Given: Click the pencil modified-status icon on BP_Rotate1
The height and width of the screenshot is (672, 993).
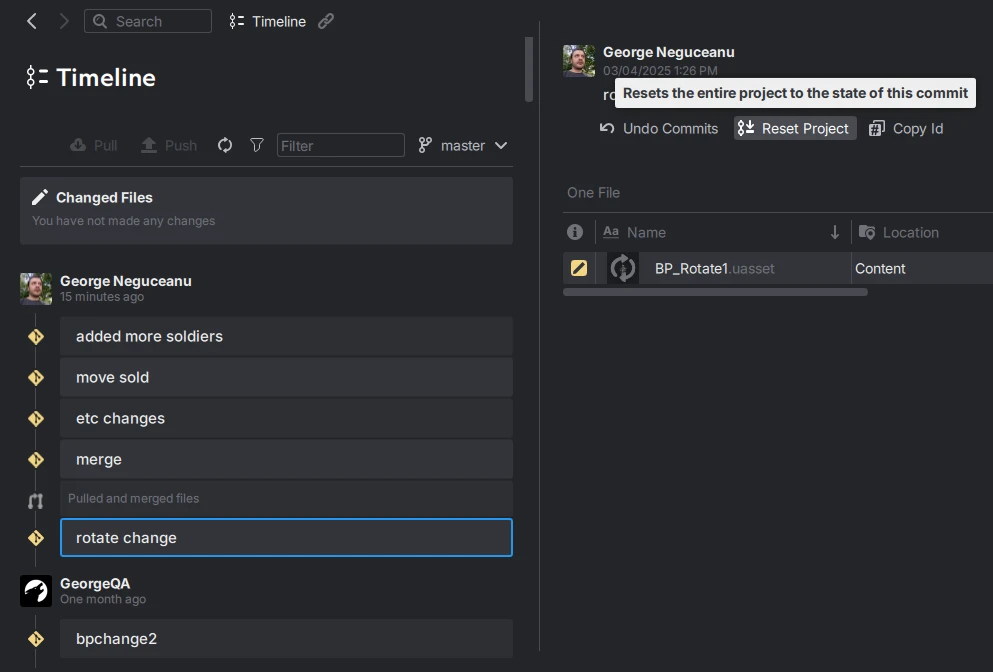Looking at the screenshot, I should 577,268.
